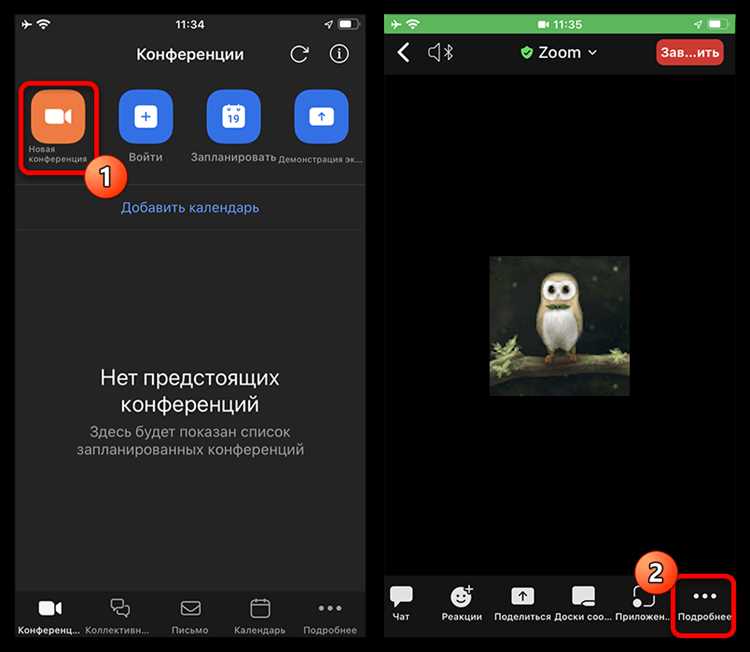Open Доски сообщений whiteboard icon
The width and height of the screenshot is (750, 652).
583,604
